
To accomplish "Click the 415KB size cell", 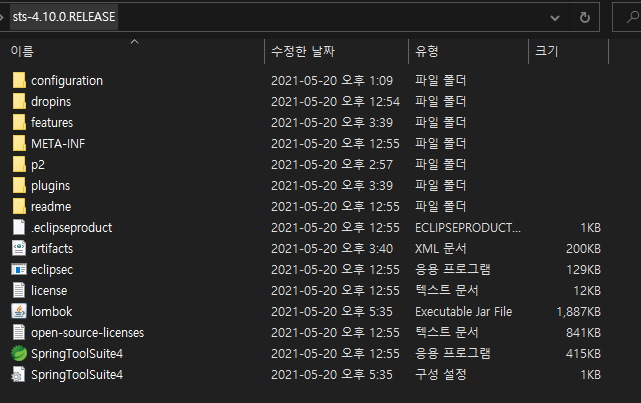I will pos(583,354).
